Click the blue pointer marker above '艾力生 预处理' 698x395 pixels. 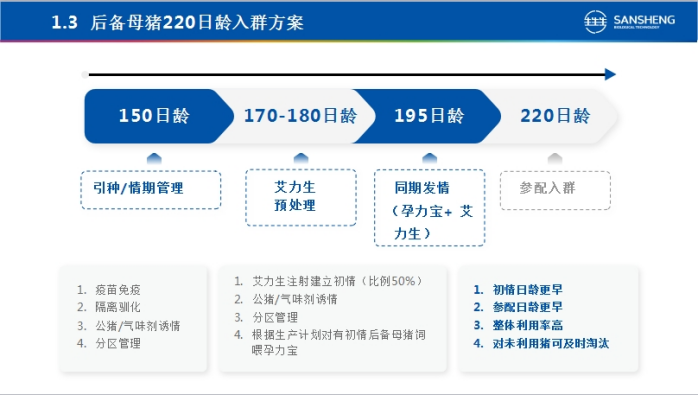pyautogui.click(x=301, y=158)
